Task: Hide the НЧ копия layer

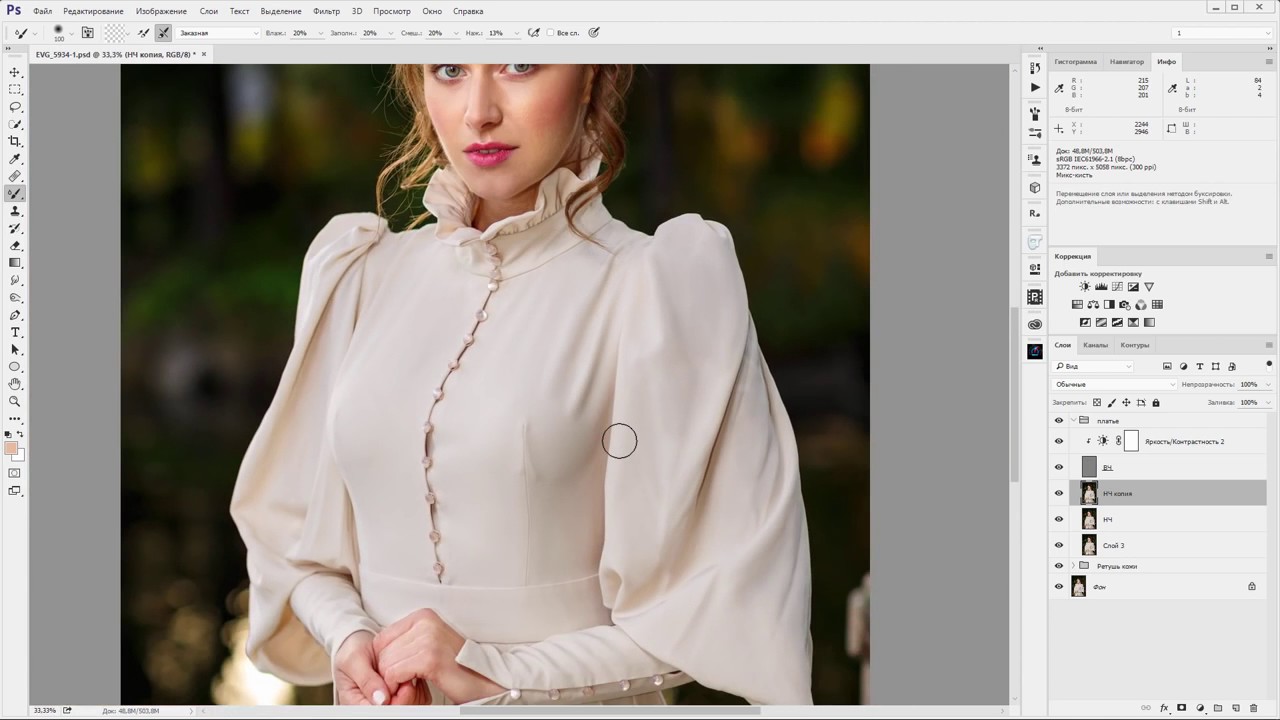Action: click(1059, 493)
